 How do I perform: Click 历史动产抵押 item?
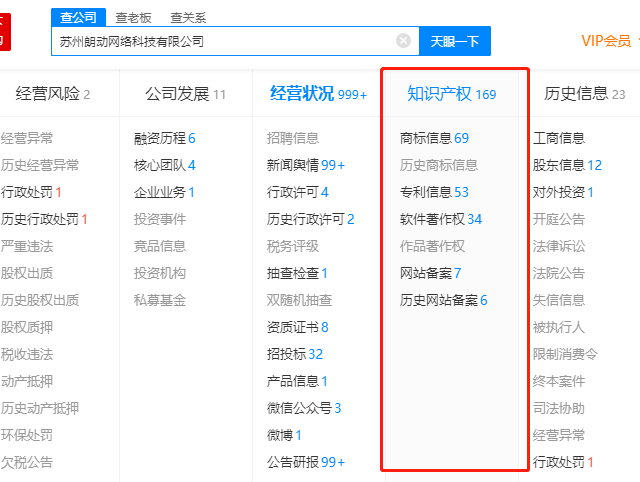point(40,408)
